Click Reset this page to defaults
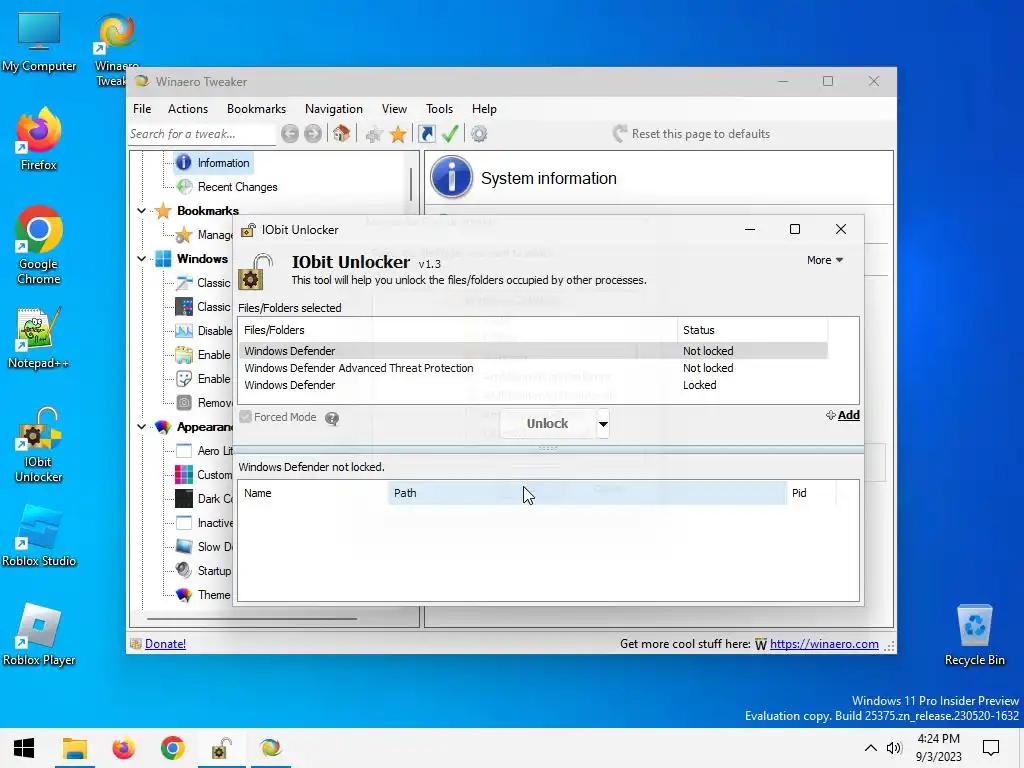1024x768 pixels. point(692,134)
